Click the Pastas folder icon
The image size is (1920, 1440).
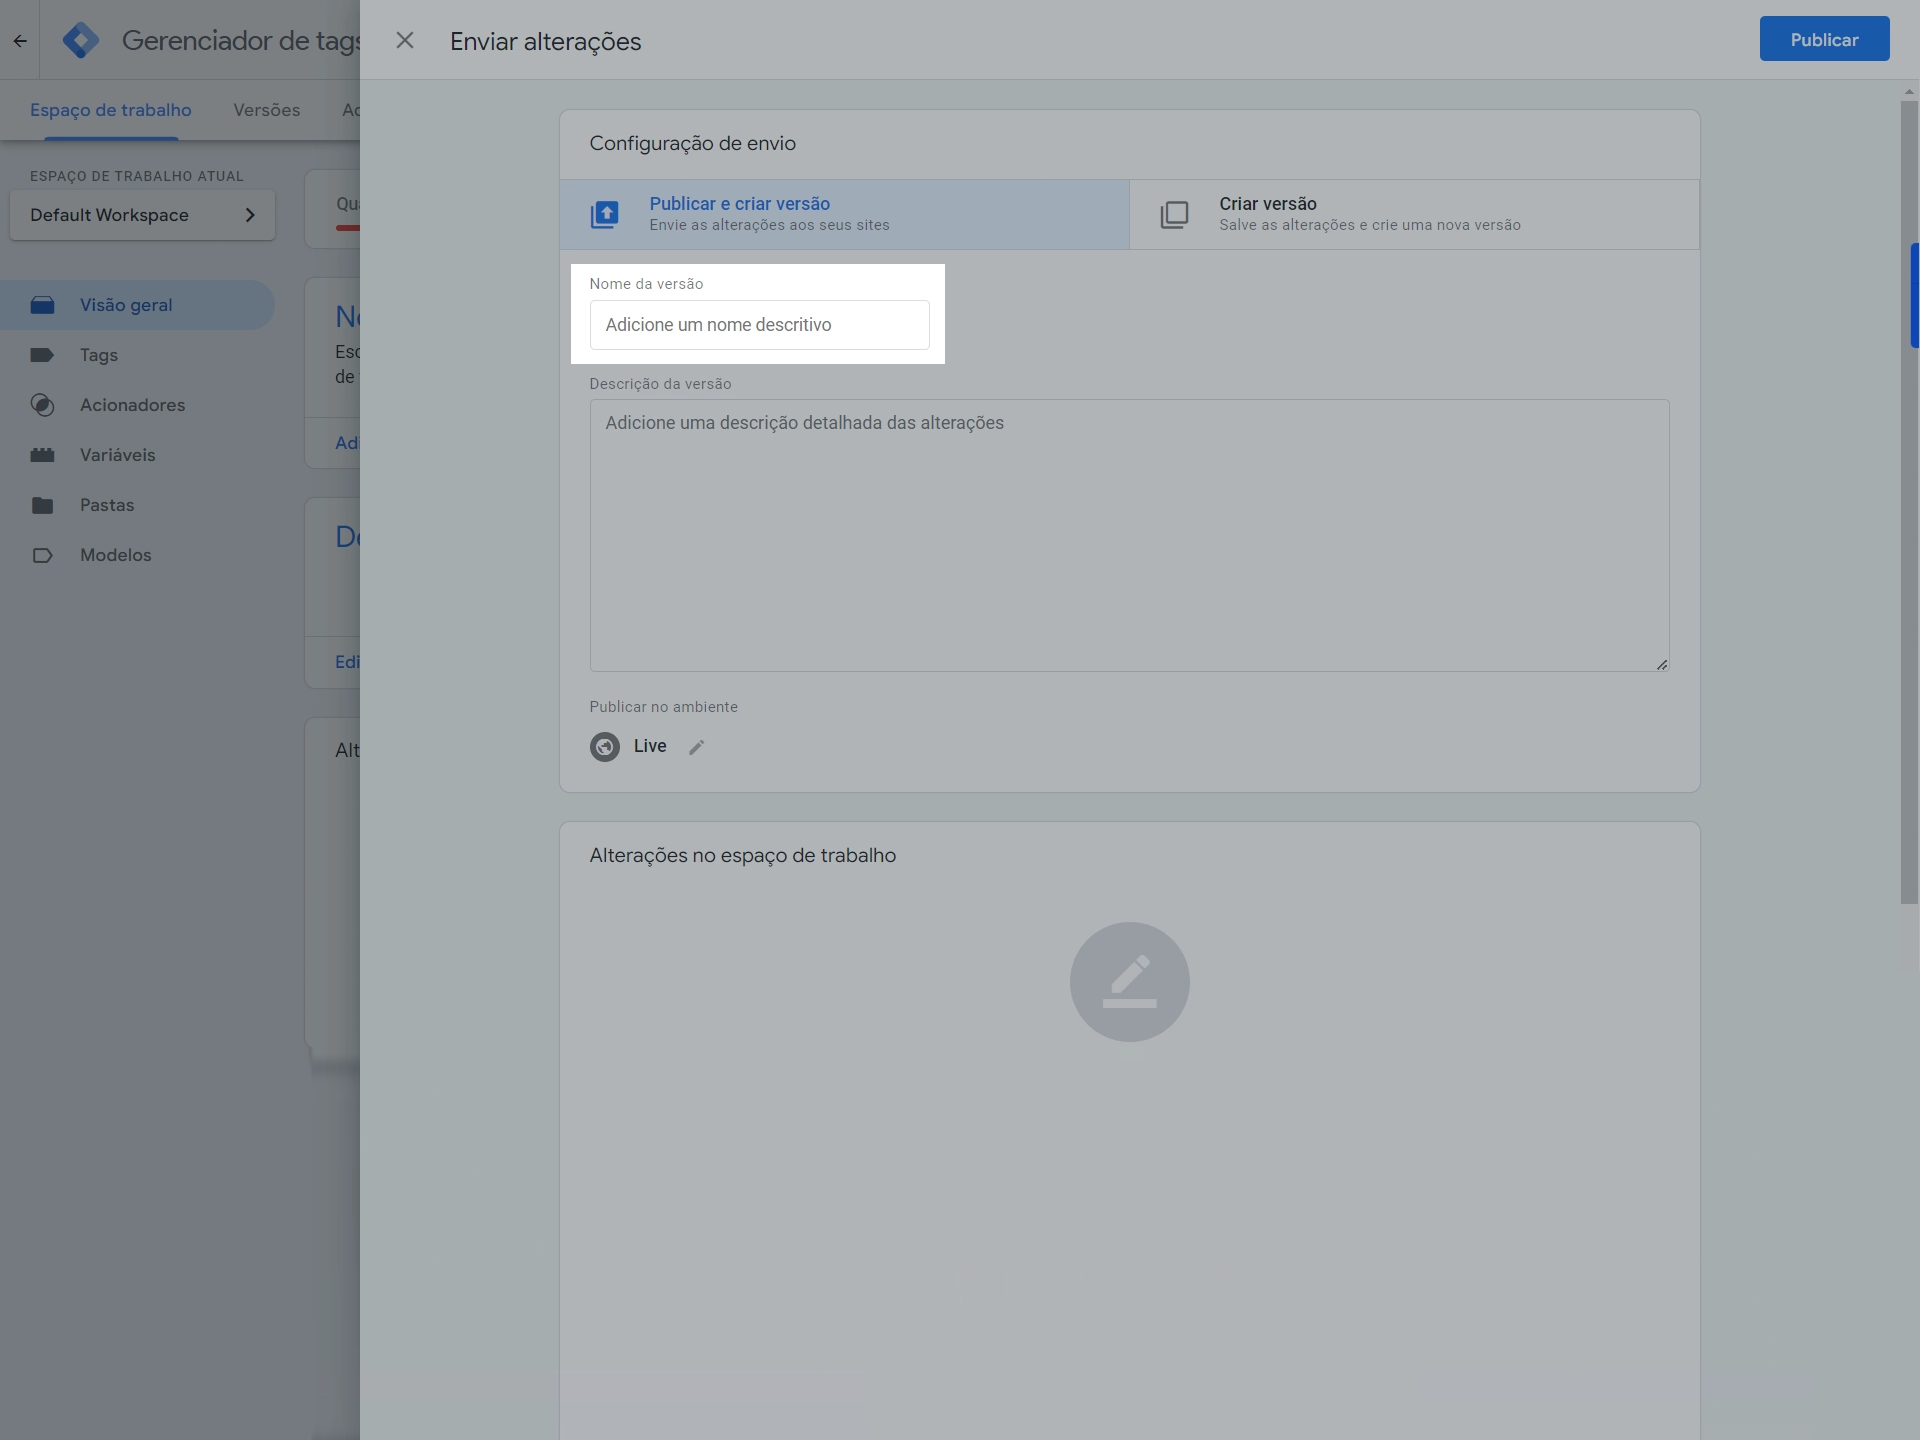[x=42, y=505]
